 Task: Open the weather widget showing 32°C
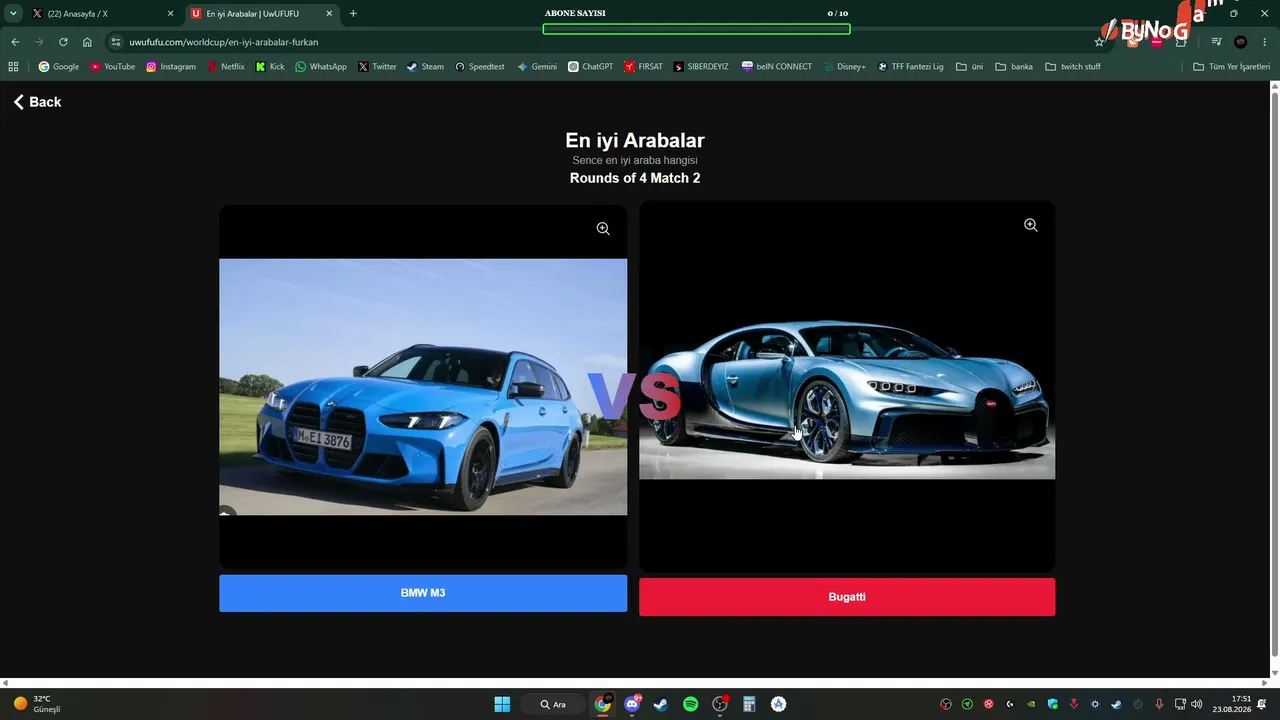[x=37, y=704]
